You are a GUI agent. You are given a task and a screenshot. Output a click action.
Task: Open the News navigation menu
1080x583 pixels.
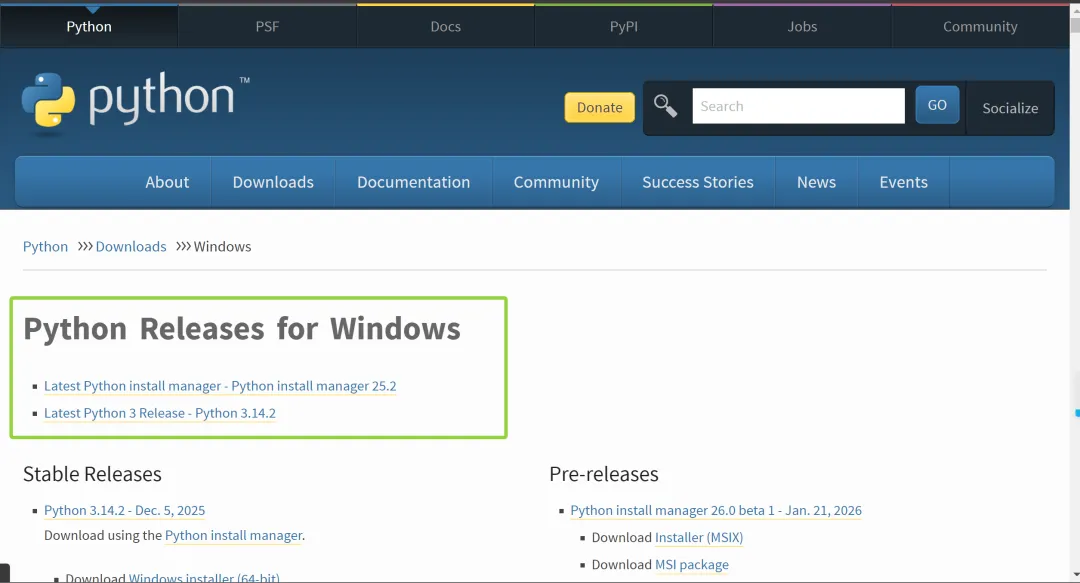click(816, 182)
